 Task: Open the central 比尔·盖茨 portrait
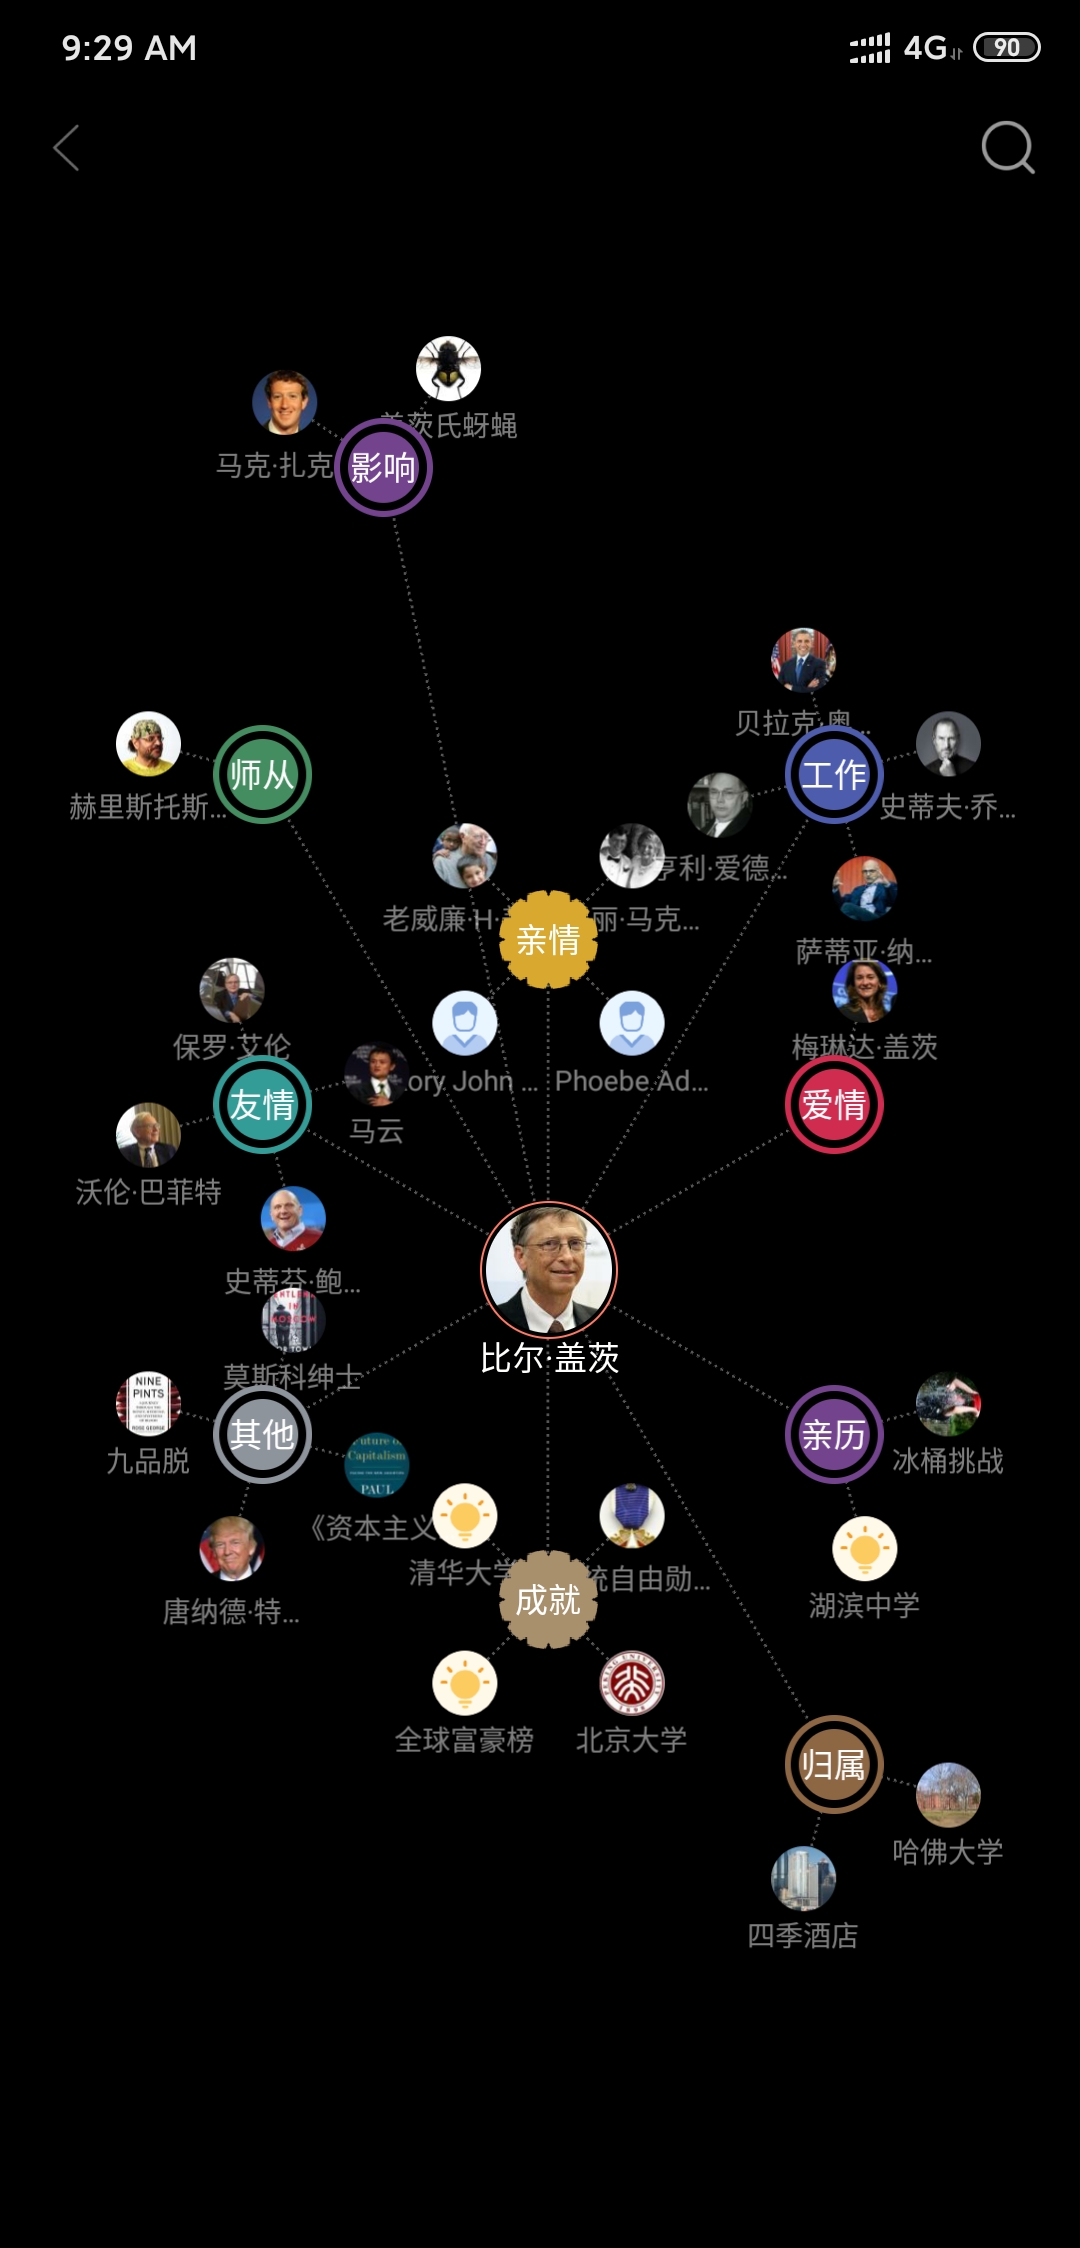tap(549, 1269)
